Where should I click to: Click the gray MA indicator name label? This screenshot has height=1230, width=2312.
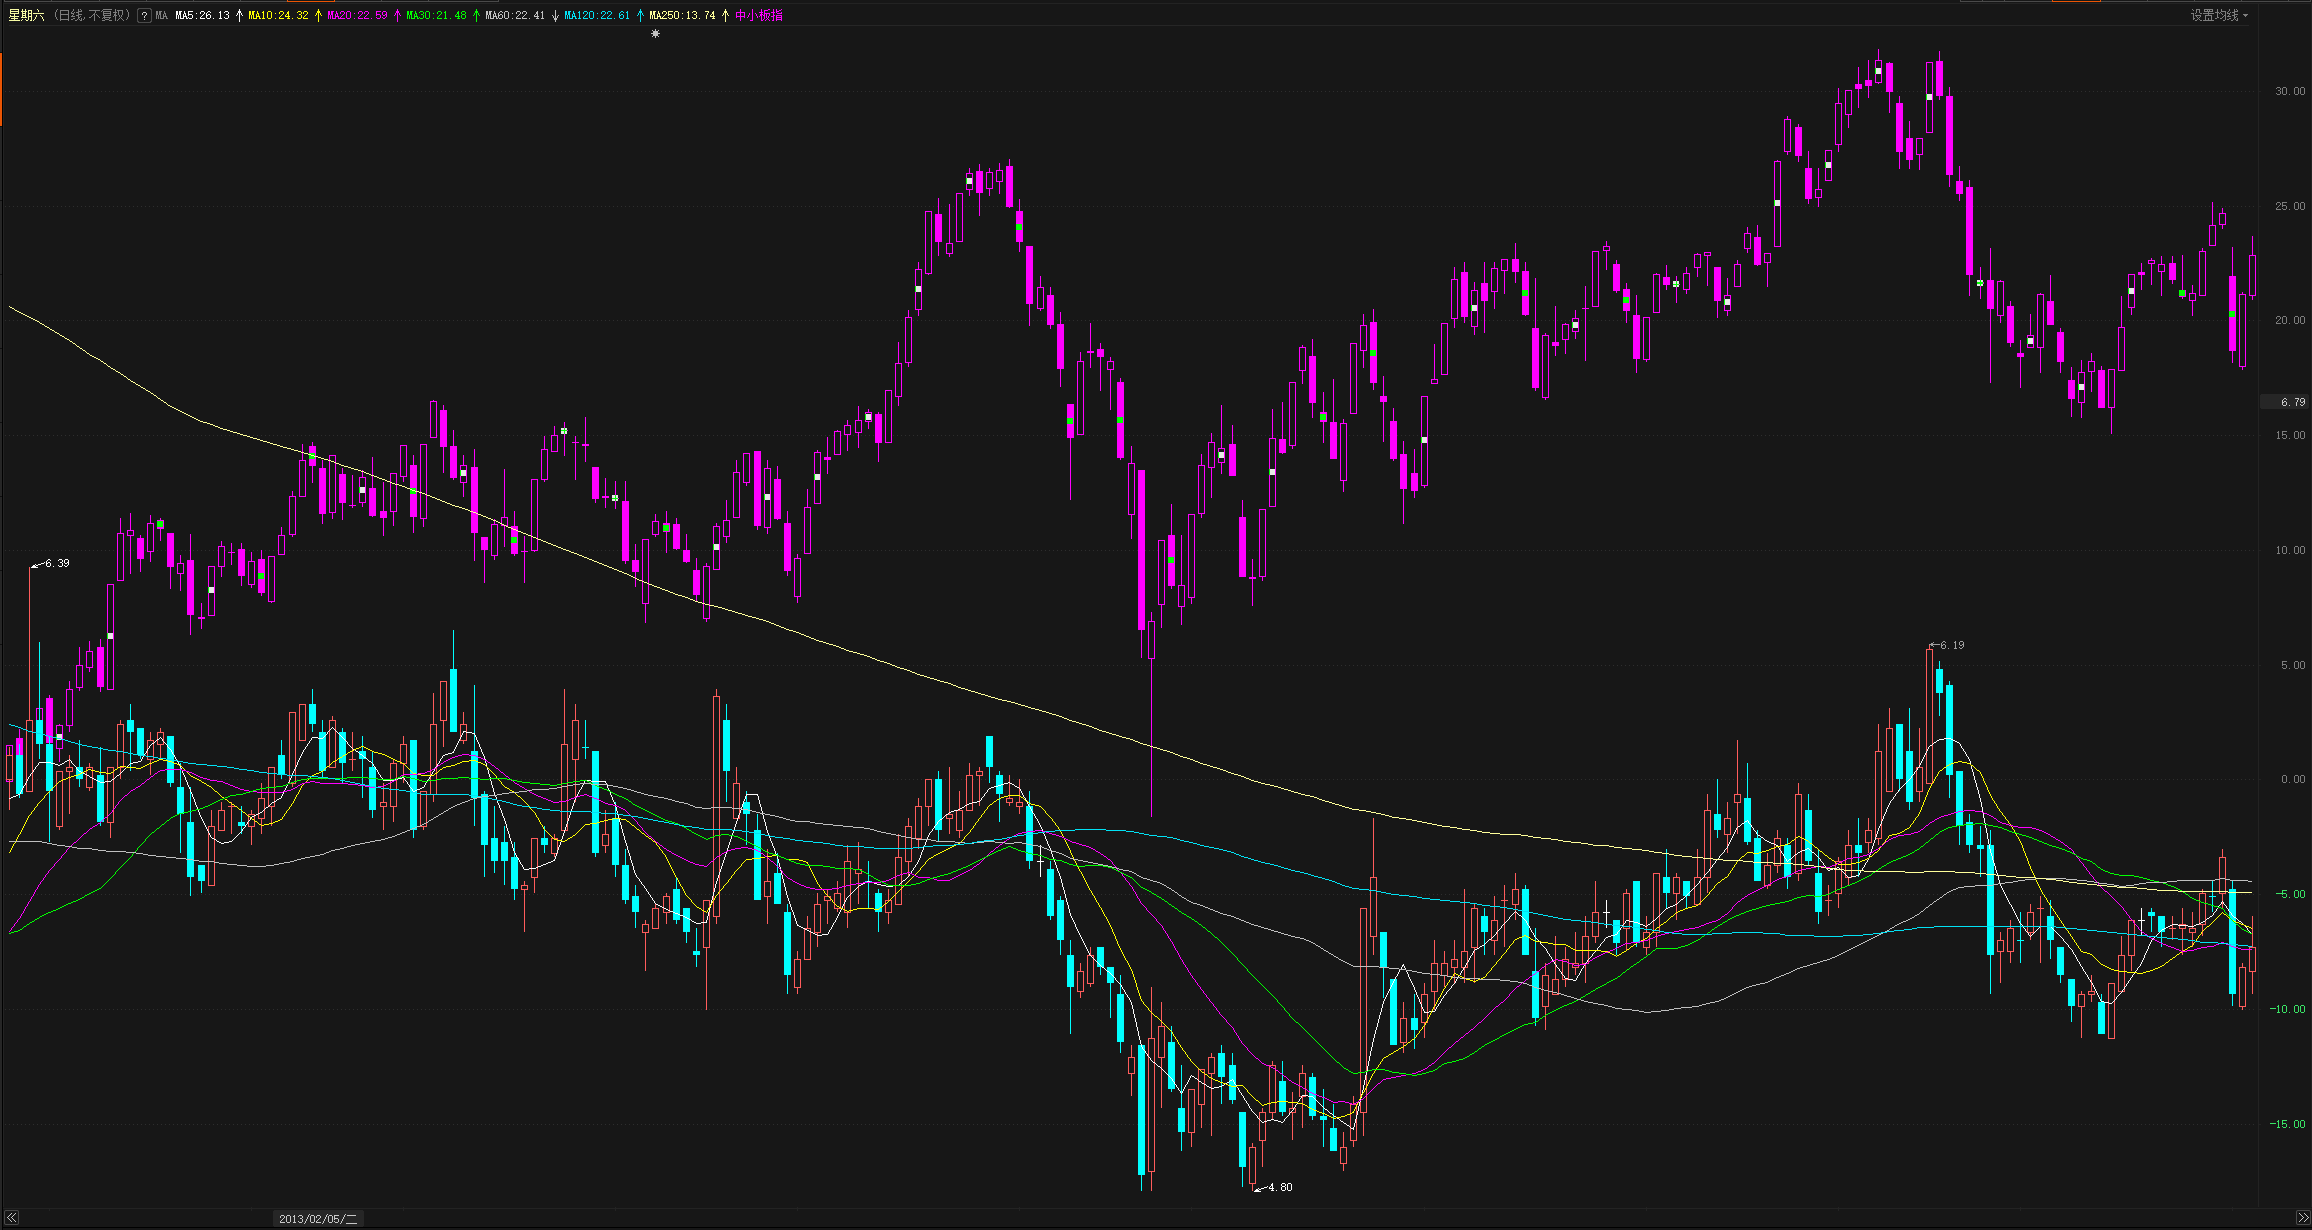(x=162, y=16)
